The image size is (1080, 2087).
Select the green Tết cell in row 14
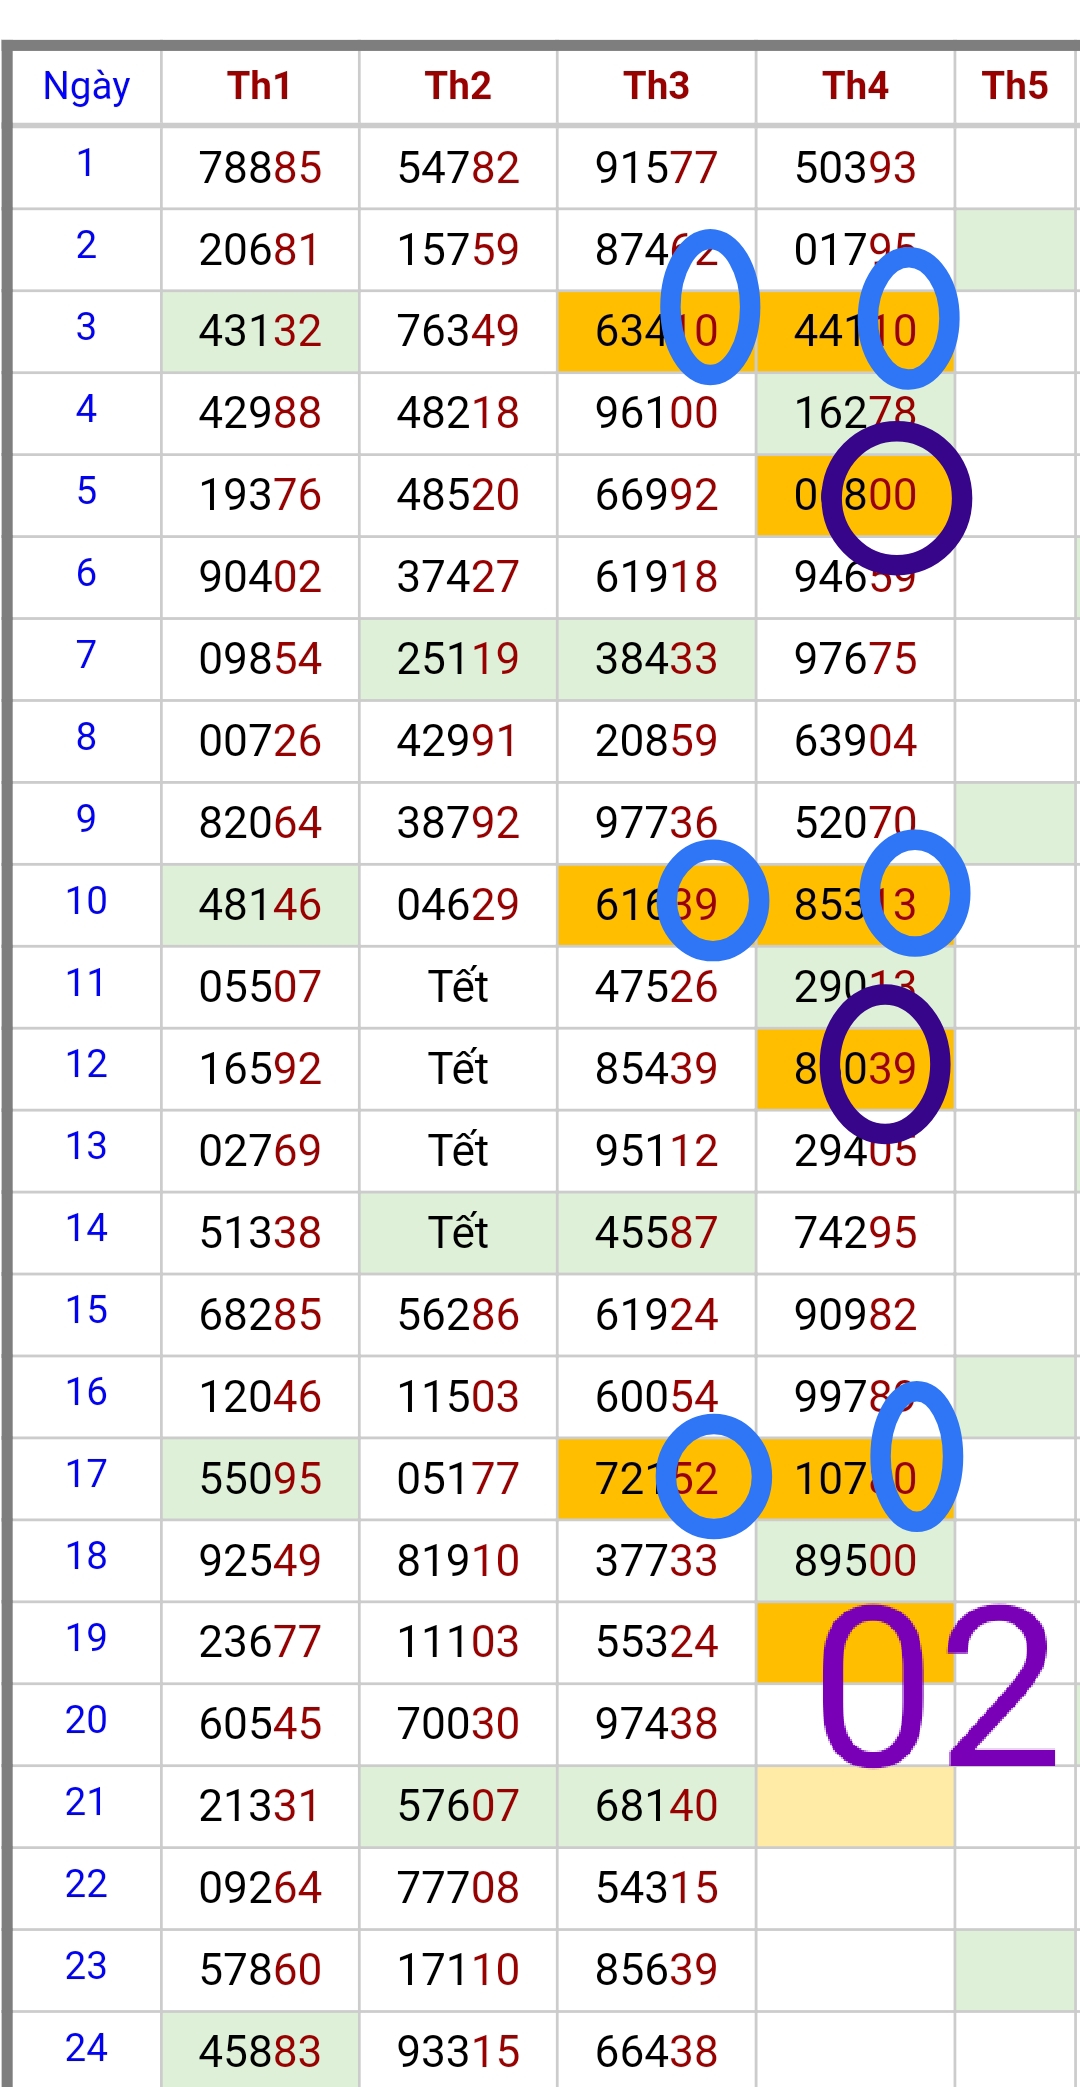point(458,1232)
